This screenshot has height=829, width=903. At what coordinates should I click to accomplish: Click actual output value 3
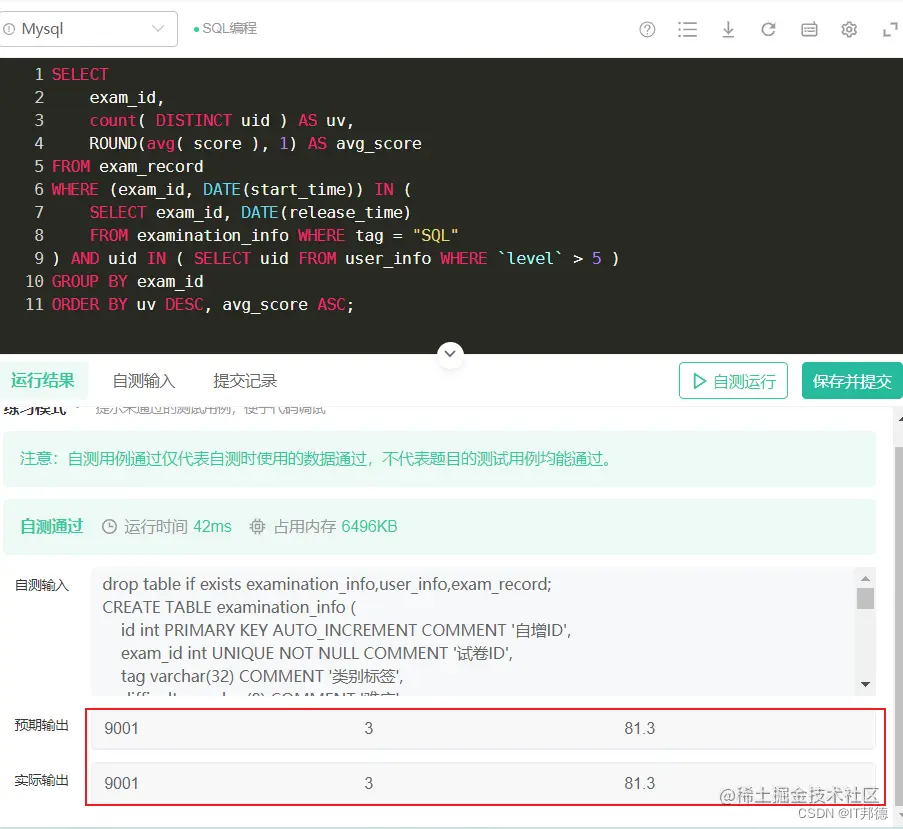(x=369, y=783)
